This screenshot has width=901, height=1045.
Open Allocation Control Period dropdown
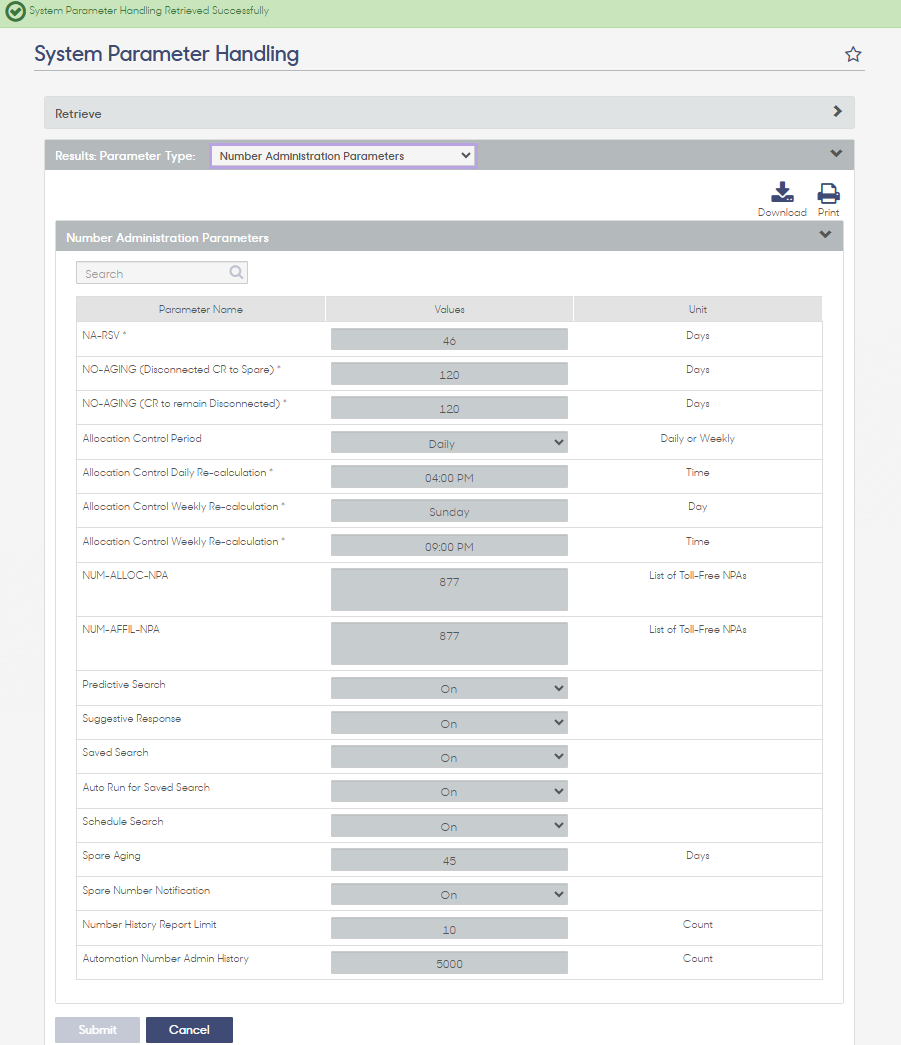(x=449, y=443)
